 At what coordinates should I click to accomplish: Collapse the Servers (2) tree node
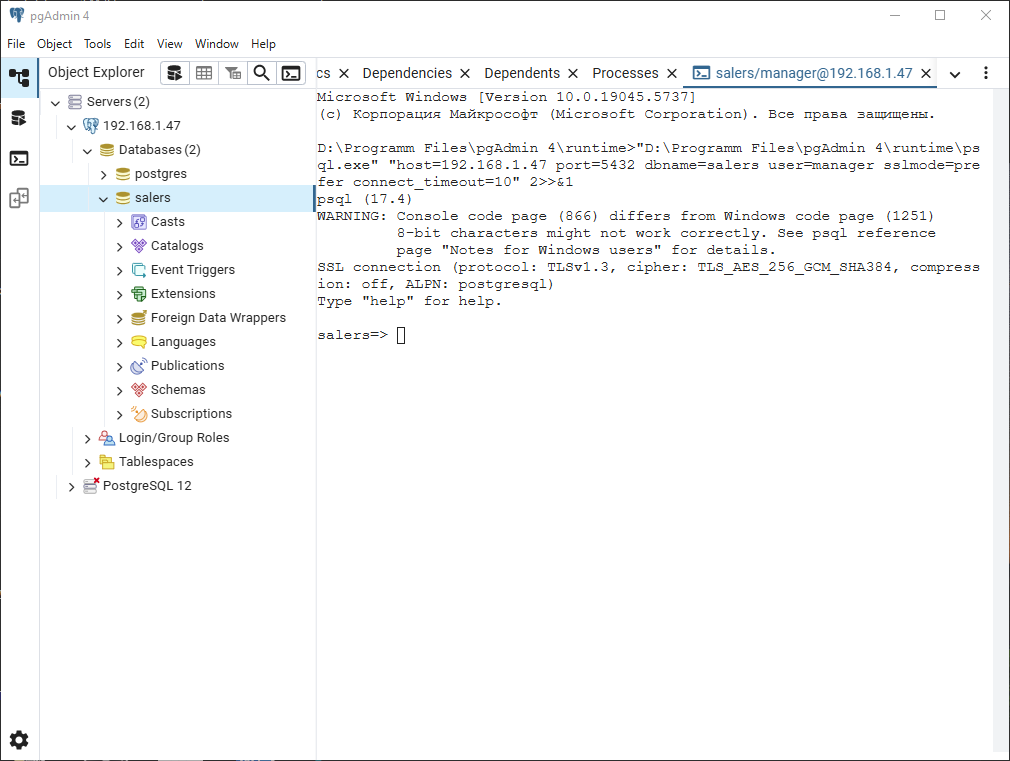click(x=56, y=102)
